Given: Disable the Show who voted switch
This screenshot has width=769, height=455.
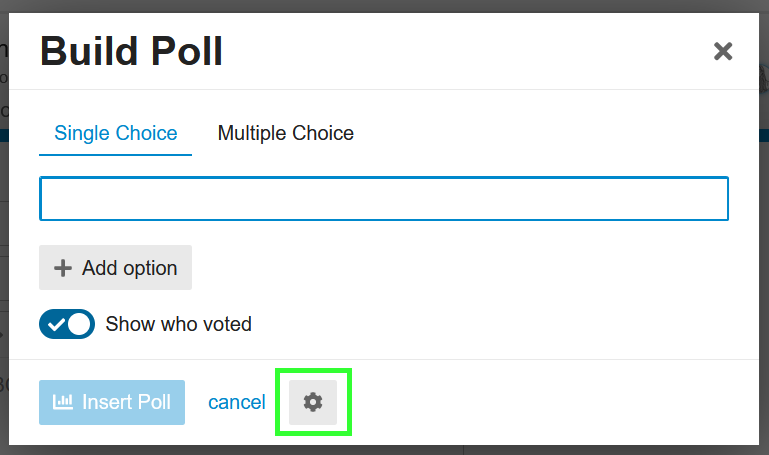Looking at the screenshot, I should (x=67, y=324).
